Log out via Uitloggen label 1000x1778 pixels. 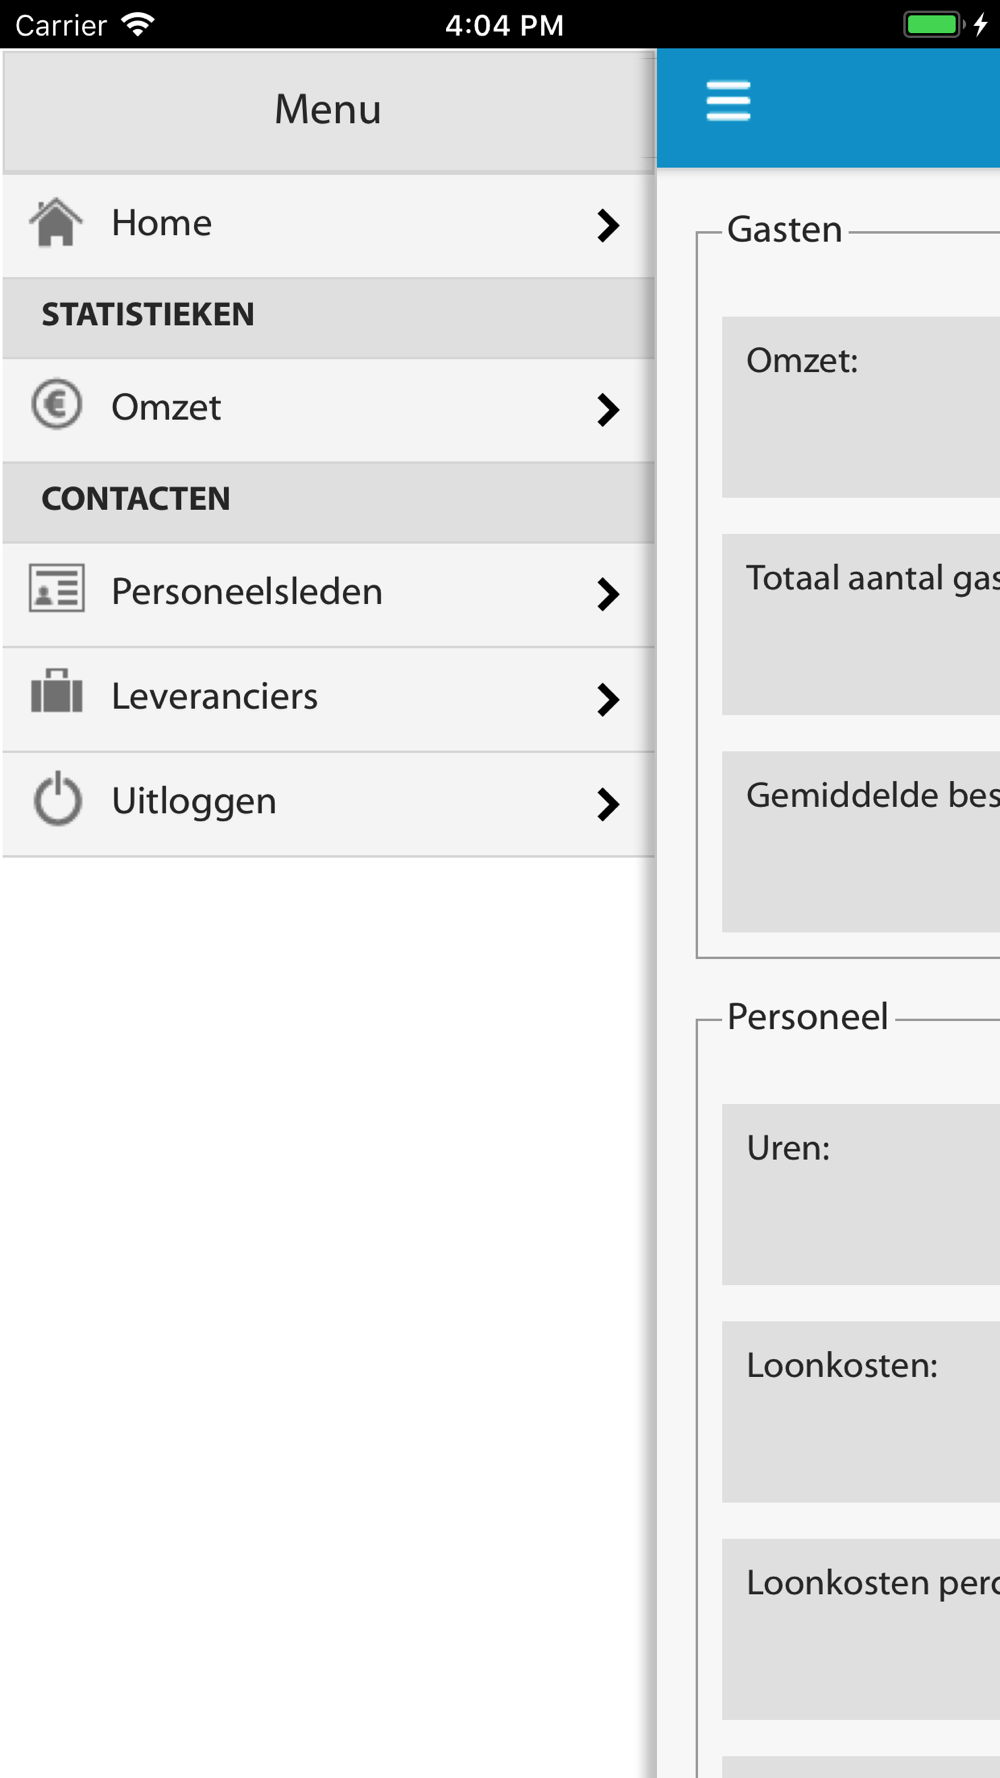click(194, 802)
